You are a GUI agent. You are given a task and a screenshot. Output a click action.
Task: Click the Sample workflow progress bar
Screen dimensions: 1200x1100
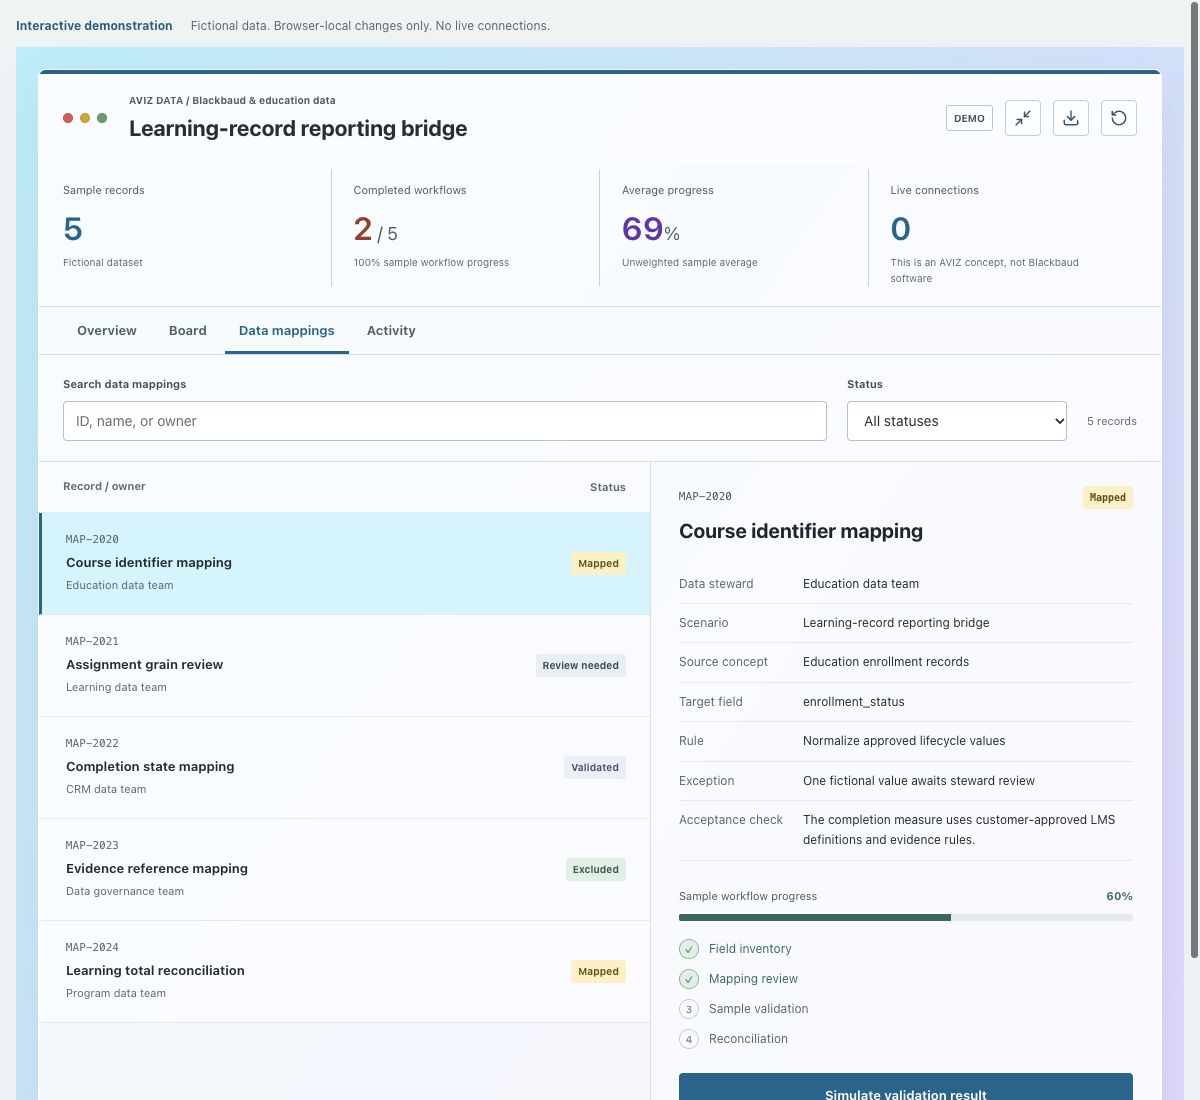pos(906,917)
